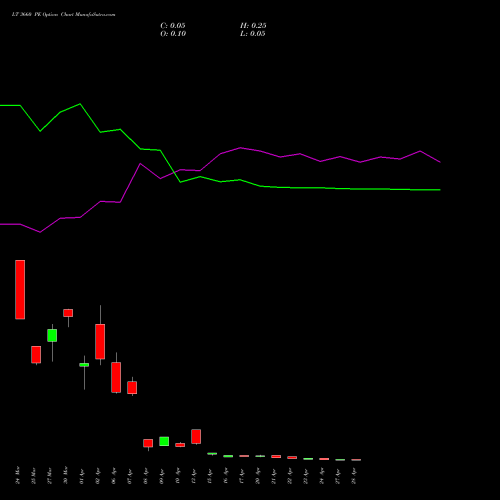This screenshot has height=500, width=500.
Task: Click the 25 Mar date label
Action: [x=34, y=475]
